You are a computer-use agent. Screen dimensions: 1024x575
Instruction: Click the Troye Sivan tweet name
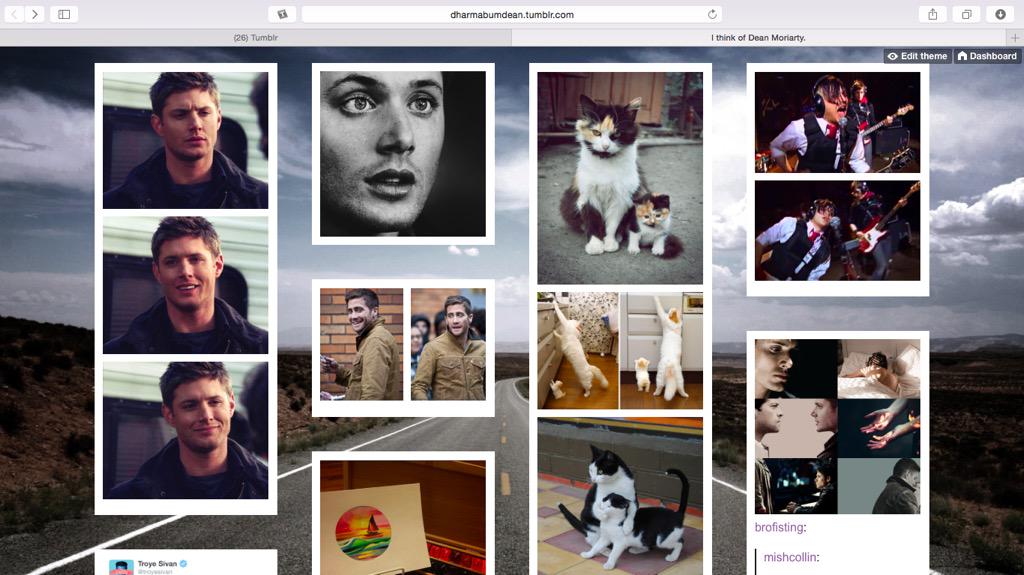click(x=157, y=563)
